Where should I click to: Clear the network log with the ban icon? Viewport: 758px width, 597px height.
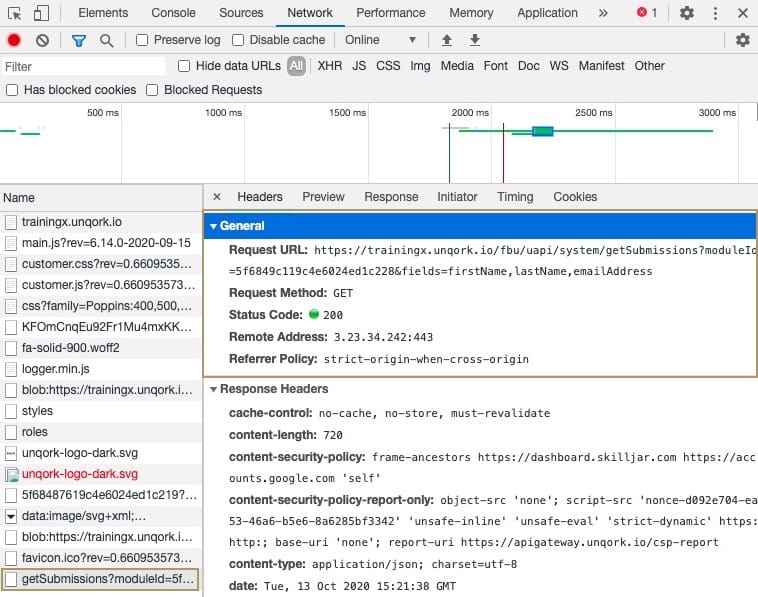(43, 40)
